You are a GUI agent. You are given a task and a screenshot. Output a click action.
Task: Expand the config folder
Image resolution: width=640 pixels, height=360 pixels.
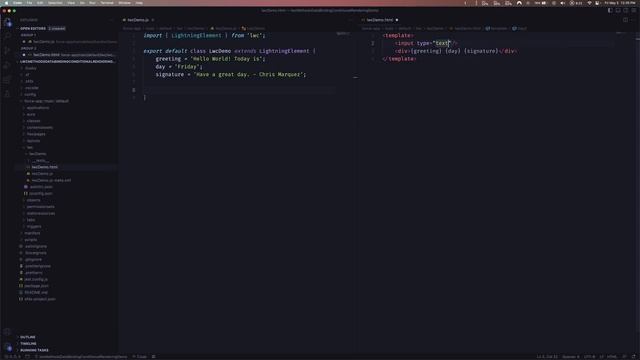click(x=30, y=94)
